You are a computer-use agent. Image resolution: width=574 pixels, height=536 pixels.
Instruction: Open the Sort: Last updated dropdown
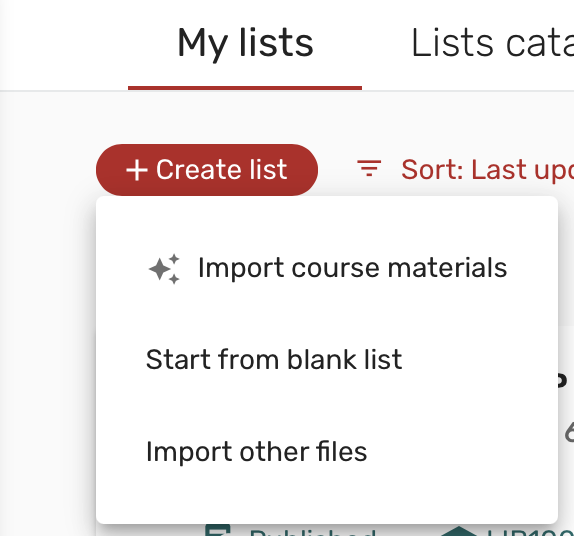[465, 170]
